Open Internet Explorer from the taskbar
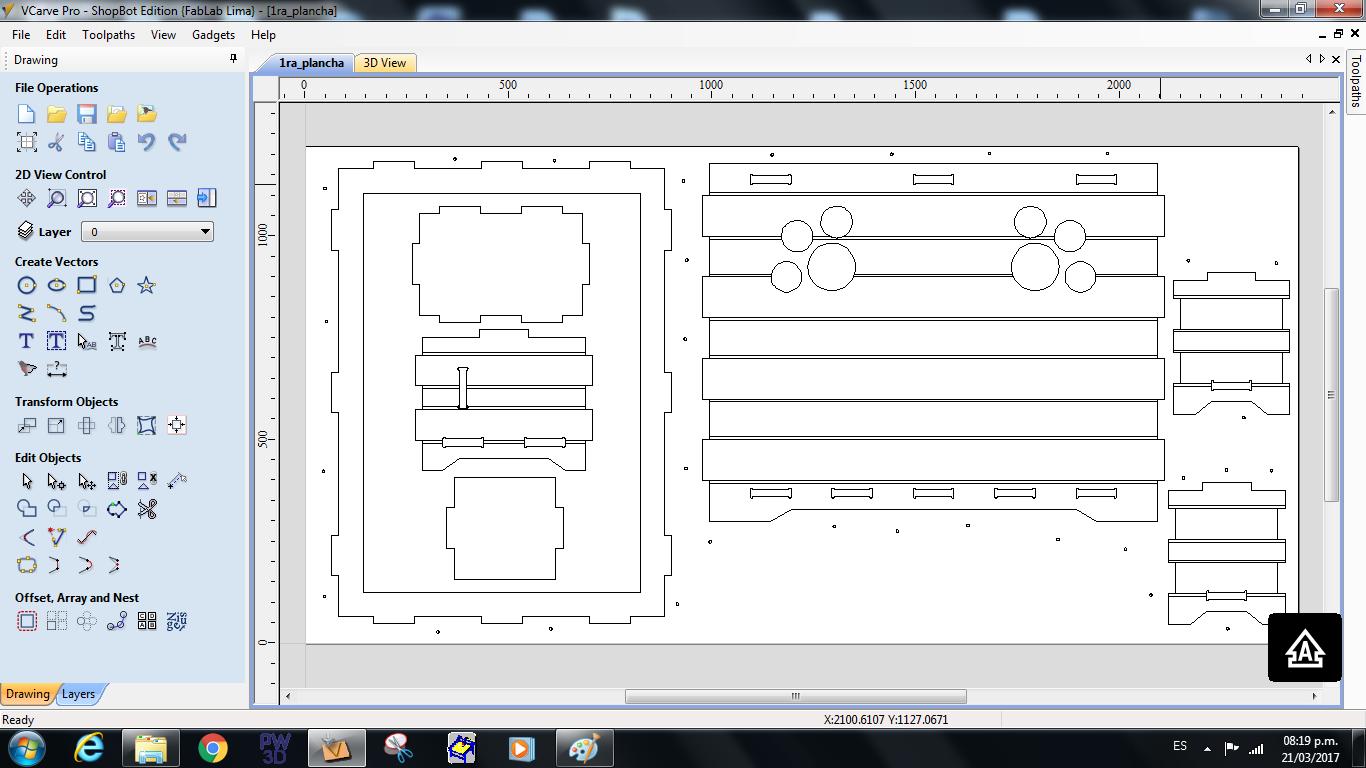This screenshot has height=768, width=1366. tap(90, 747)
